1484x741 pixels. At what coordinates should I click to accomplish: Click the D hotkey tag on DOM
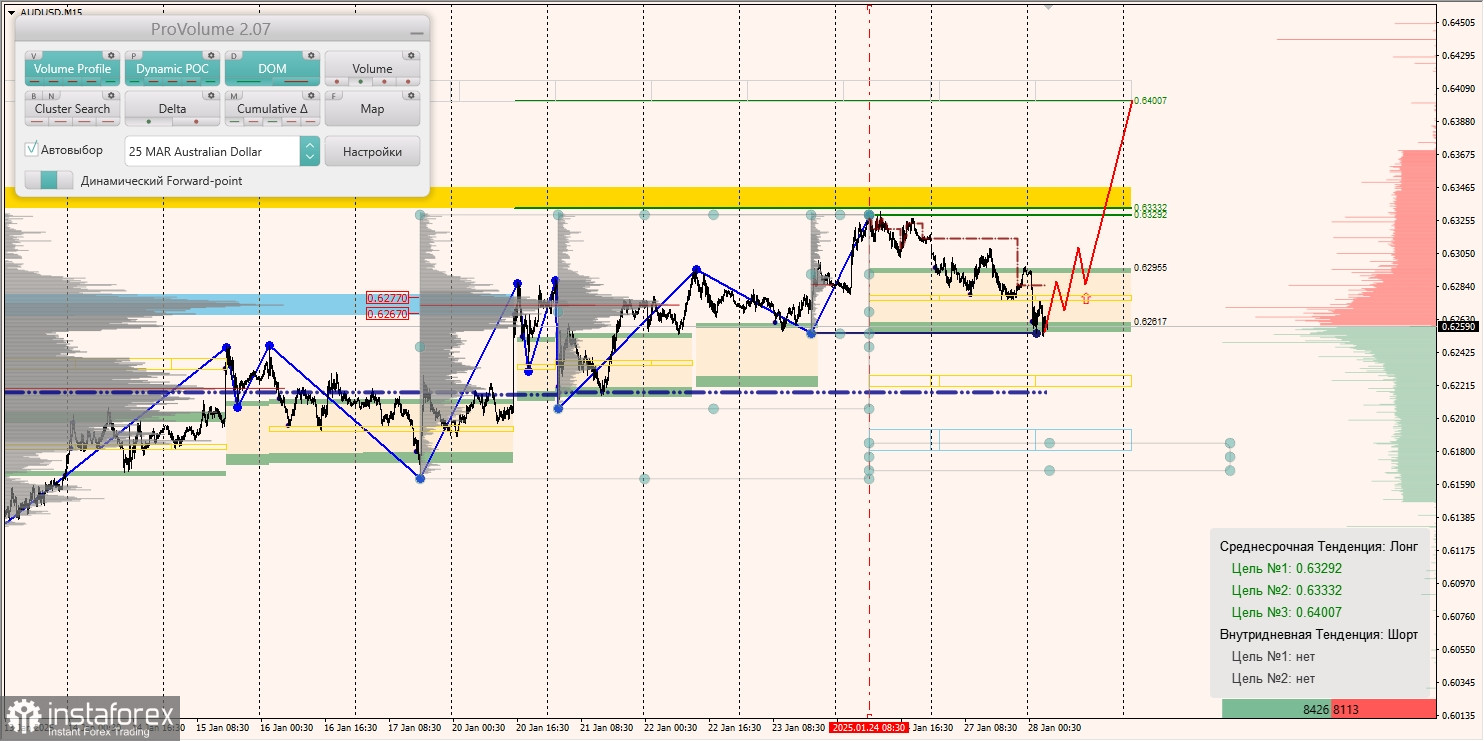coord(234,56)
